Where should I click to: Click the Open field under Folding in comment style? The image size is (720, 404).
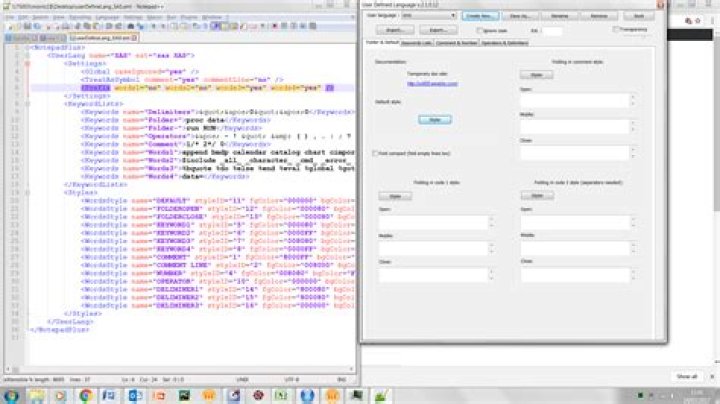click(574, 101)
